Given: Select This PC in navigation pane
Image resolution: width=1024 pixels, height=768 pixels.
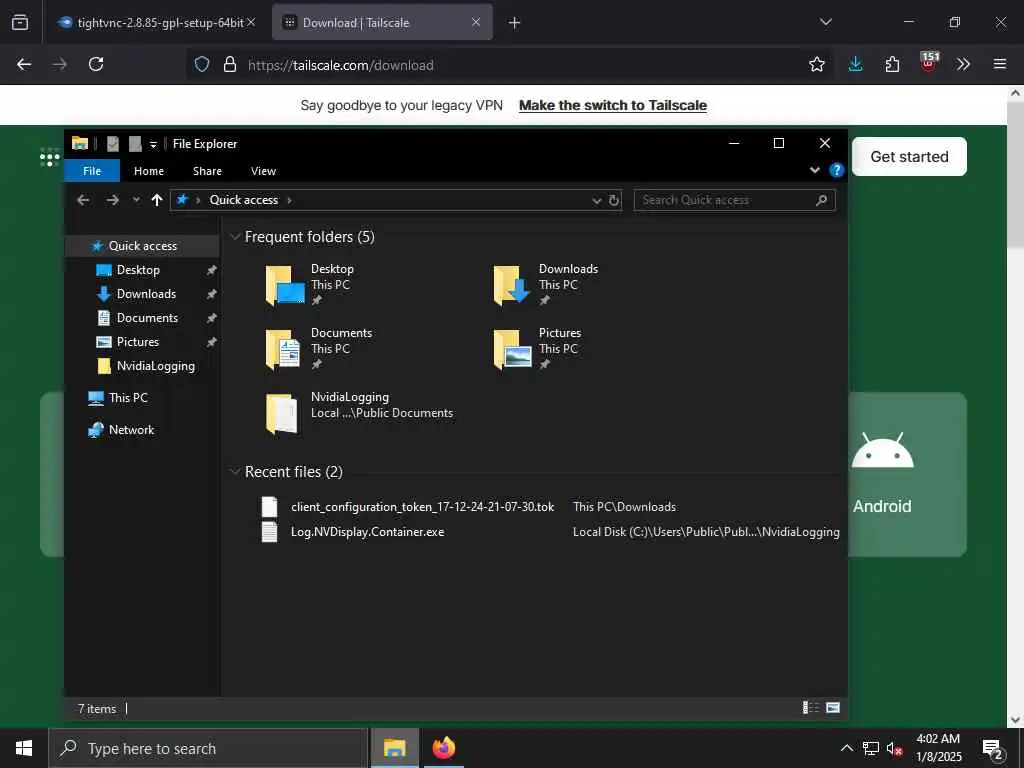Looking at the screenshot, I should [x=142, y=398].
